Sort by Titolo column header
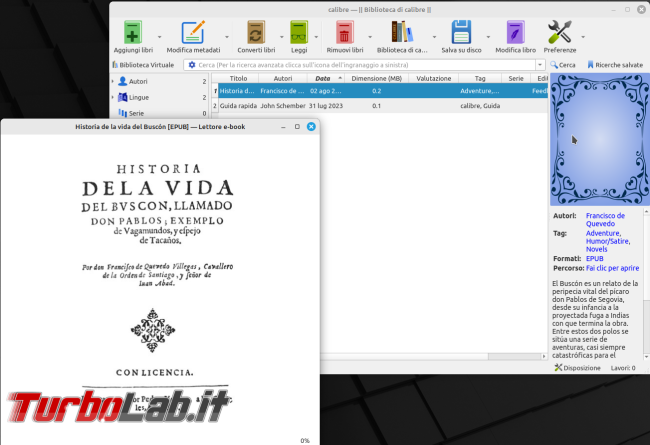 [x=238, y=78]
